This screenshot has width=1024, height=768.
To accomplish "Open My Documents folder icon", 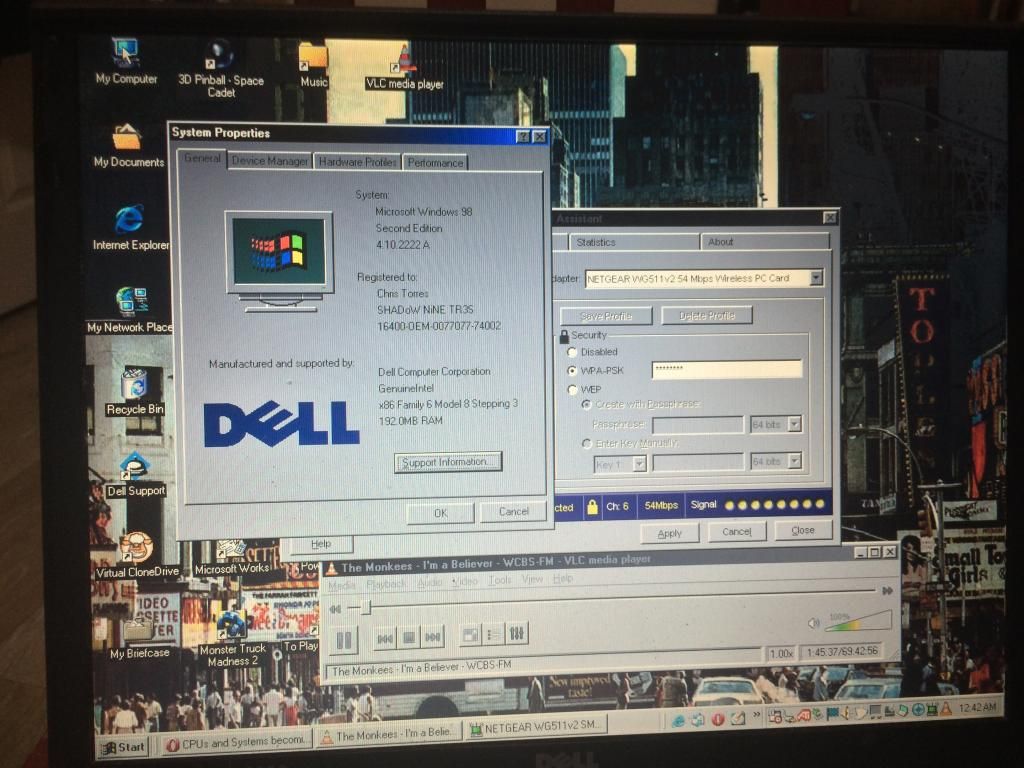I will [x=129, y=146].
